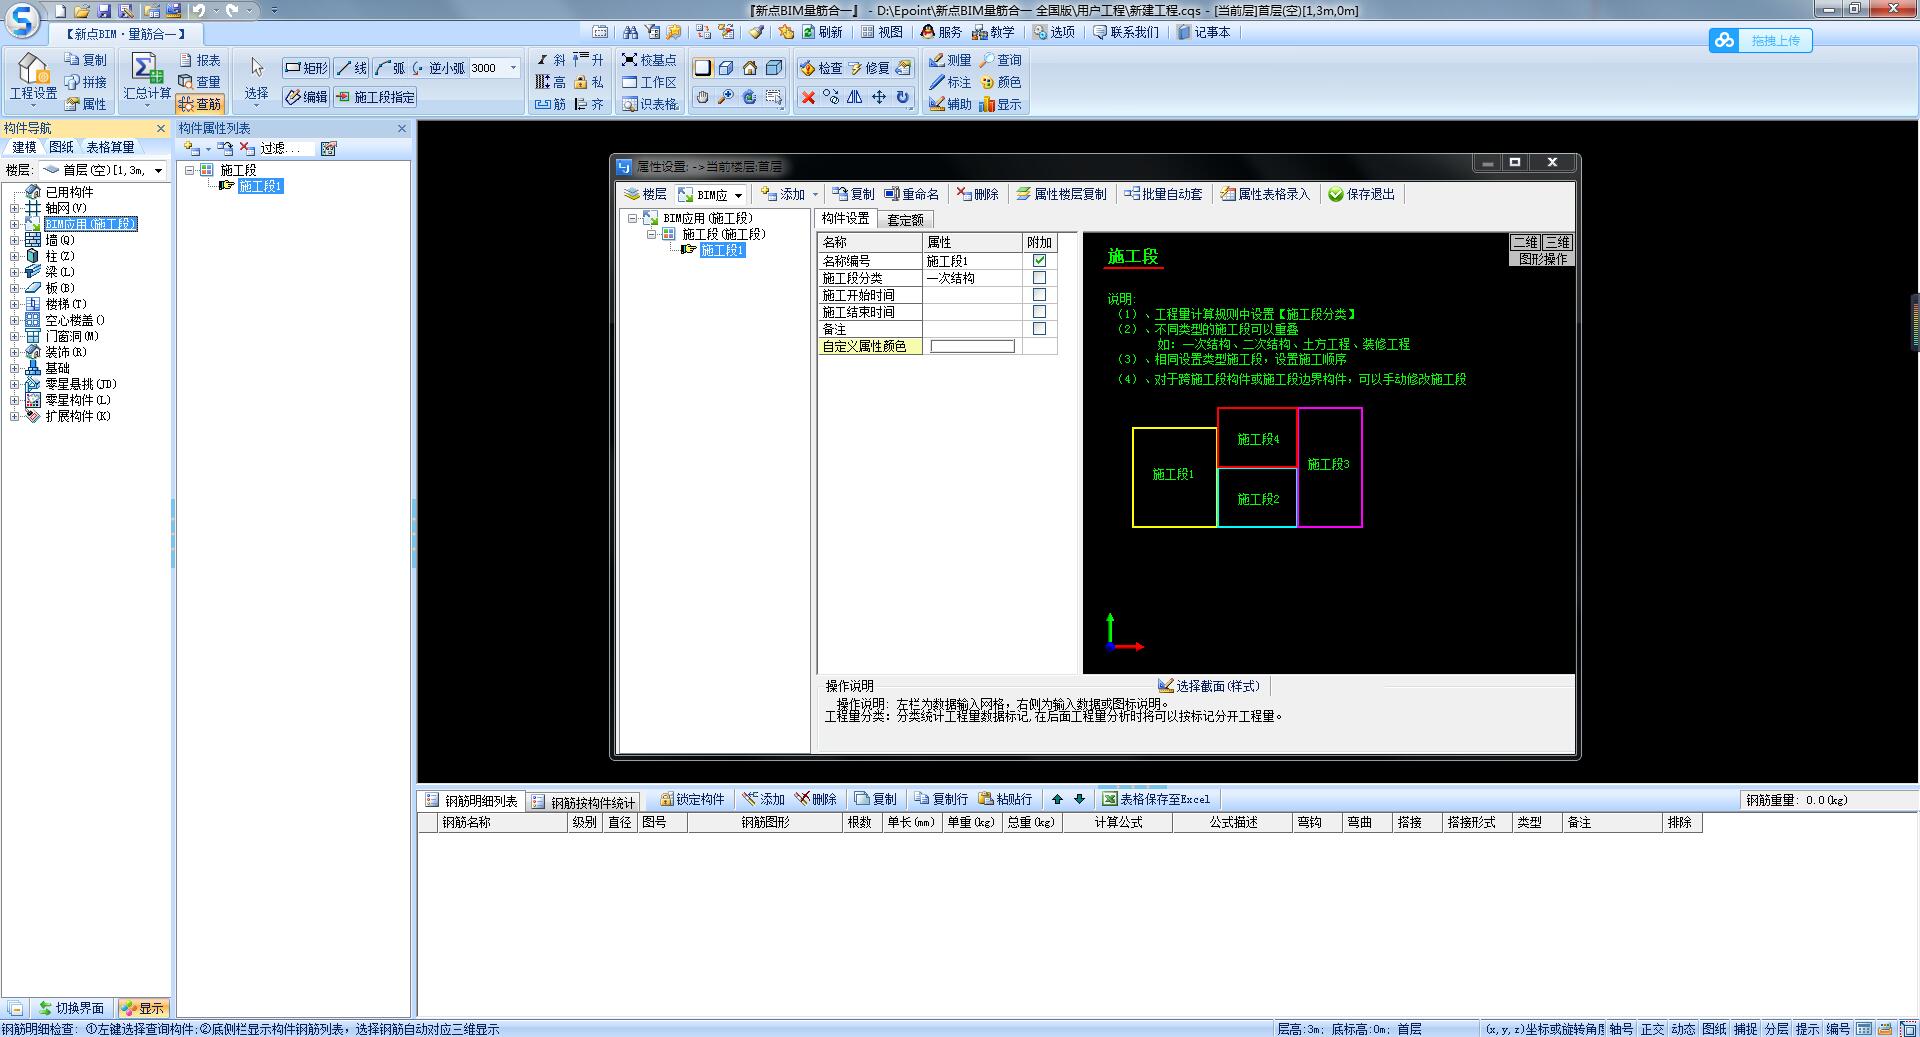Click the 测量 measure tool
This screenshot has width=1920, height=1037.
950,60
